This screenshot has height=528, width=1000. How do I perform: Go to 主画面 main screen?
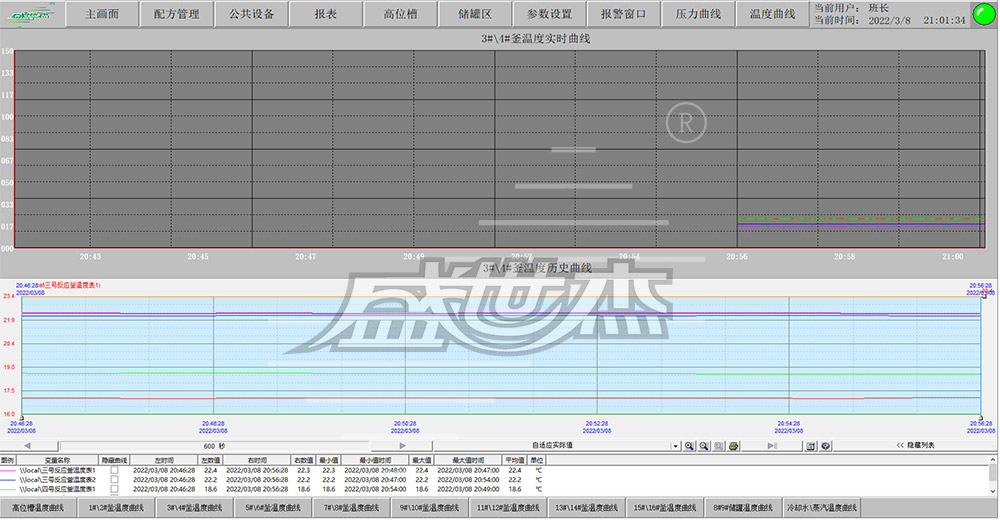(x=102, y=15)
